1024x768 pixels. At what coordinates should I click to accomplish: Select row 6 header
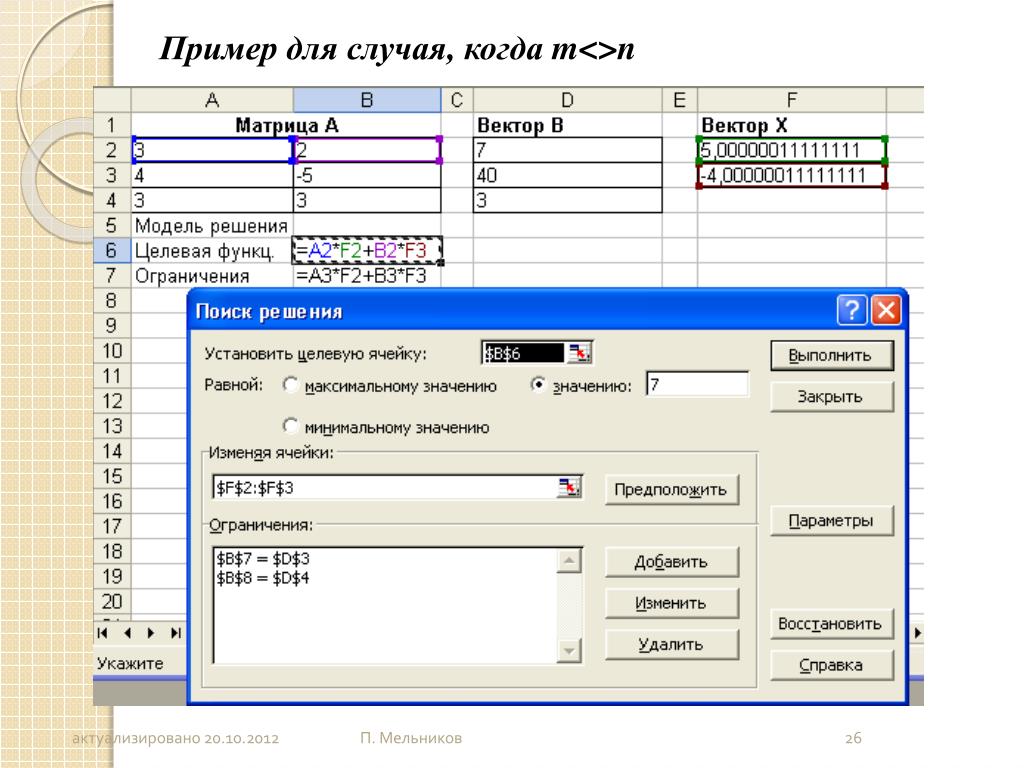[112, 250]
